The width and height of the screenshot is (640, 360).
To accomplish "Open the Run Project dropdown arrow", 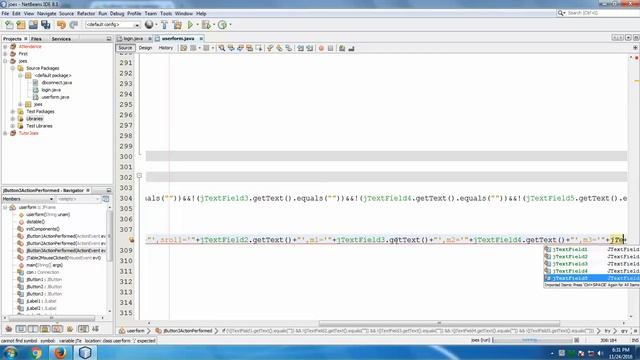I will click(x=197, y=25).
